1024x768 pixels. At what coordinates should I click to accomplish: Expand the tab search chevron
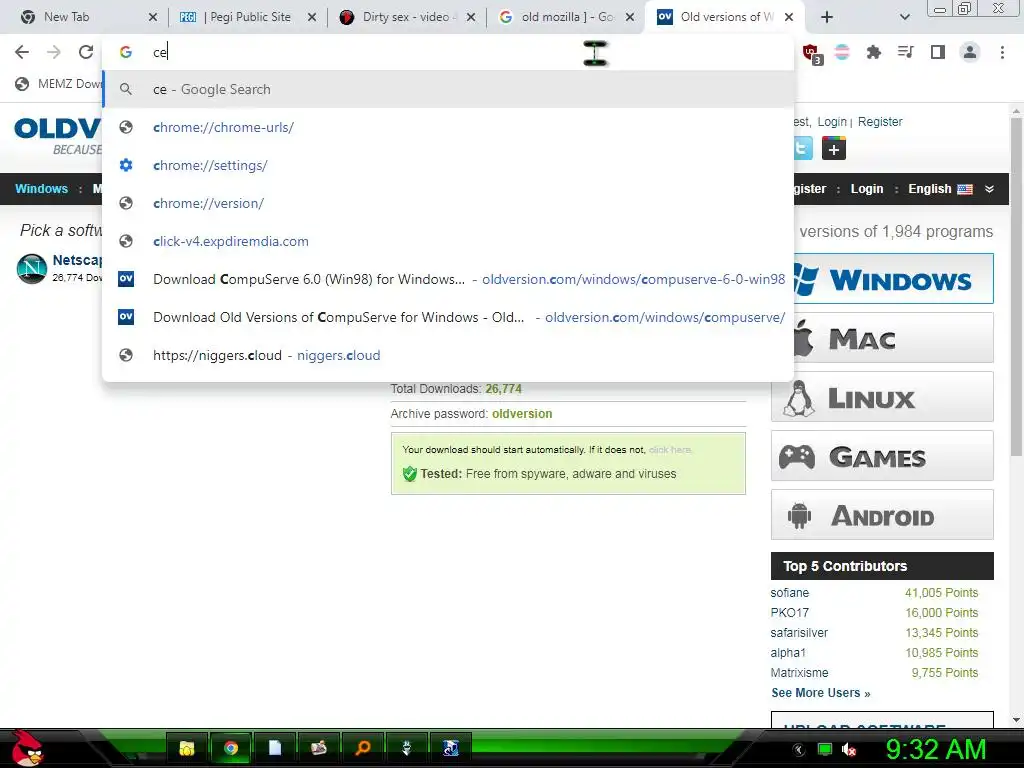904,17
